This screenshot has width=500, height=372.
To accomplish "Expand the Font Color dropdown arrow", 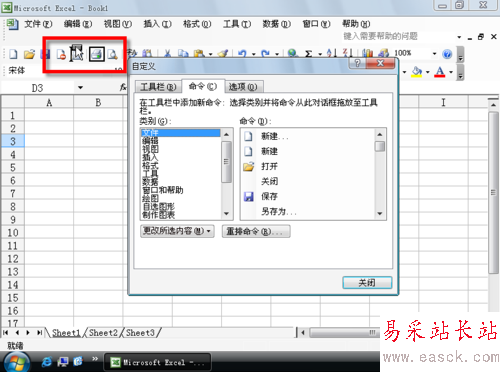I will (x=451, y=72).
